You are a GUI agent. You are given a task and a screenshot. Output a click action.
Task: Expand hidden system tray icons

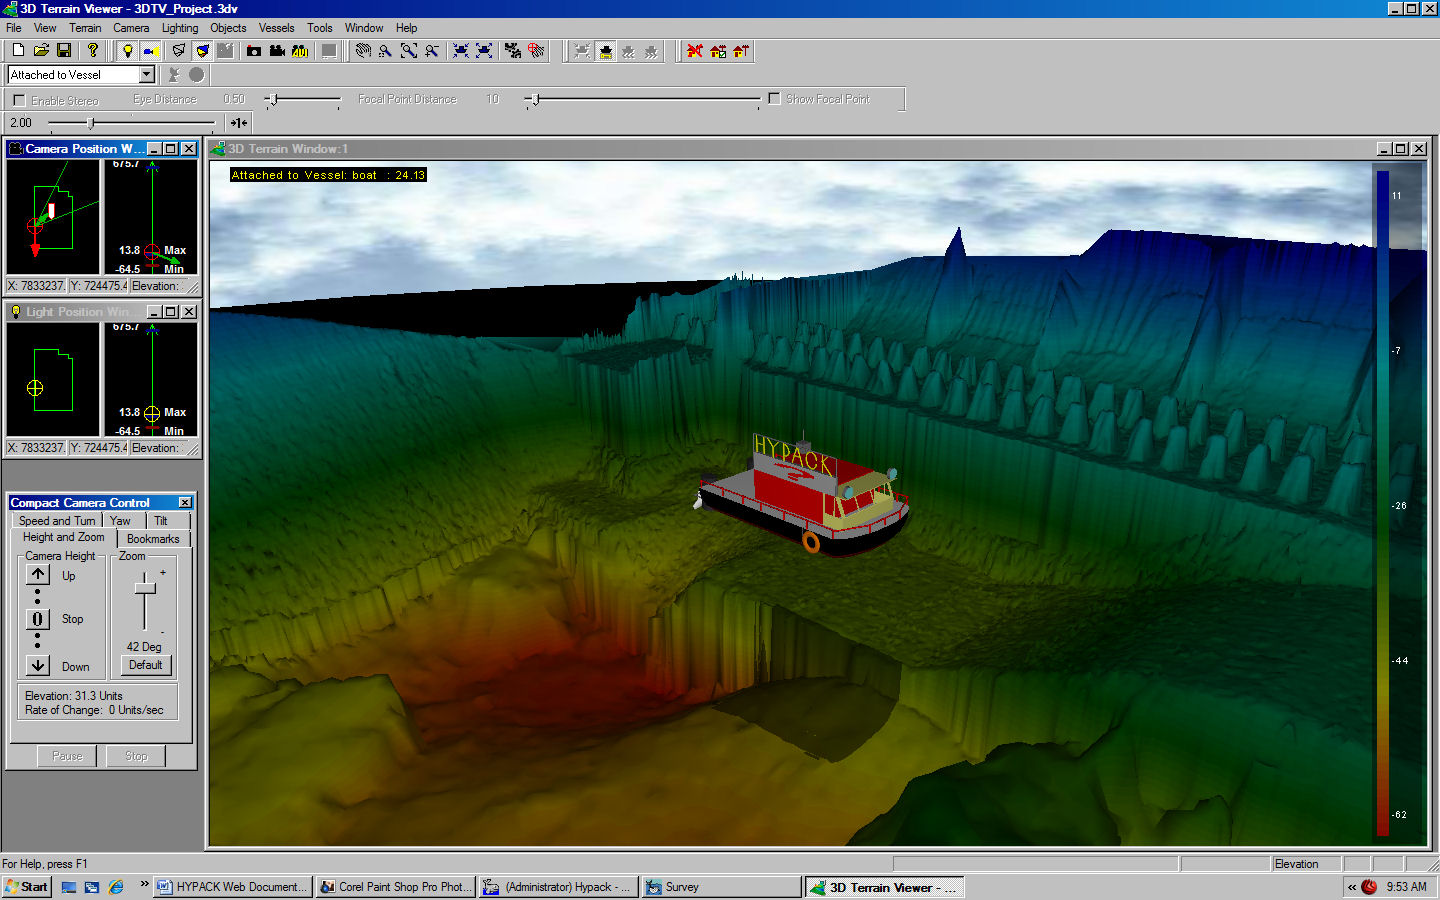tap(1352, 887)
